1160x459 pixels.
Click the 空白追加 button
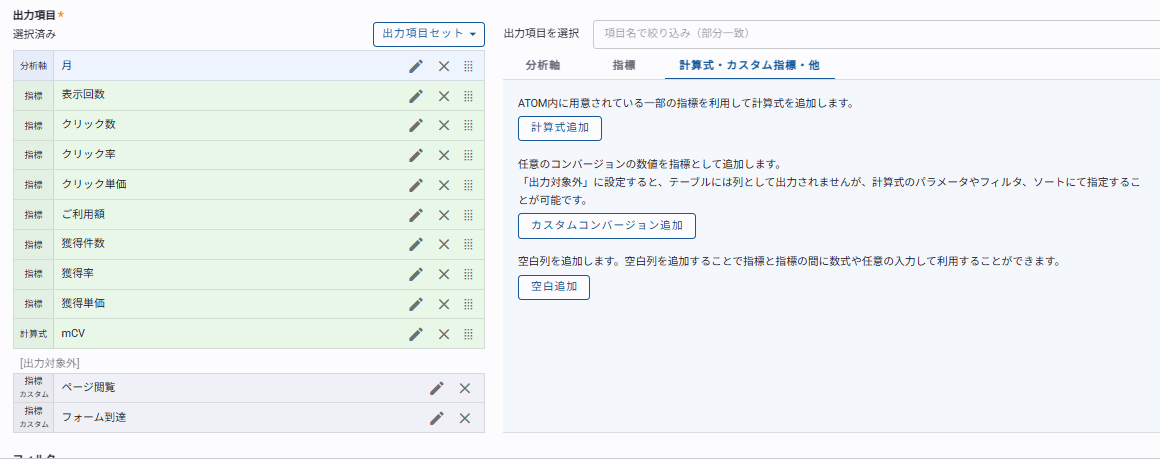point(554,287)
